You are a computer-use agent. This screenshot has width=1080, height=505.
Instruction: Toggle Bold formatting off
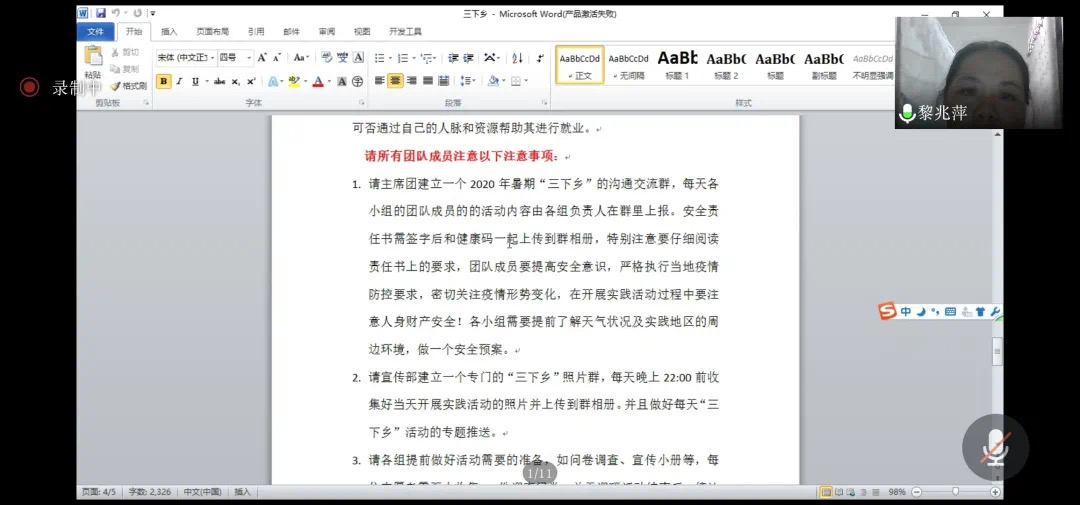(x=163, y=82)
